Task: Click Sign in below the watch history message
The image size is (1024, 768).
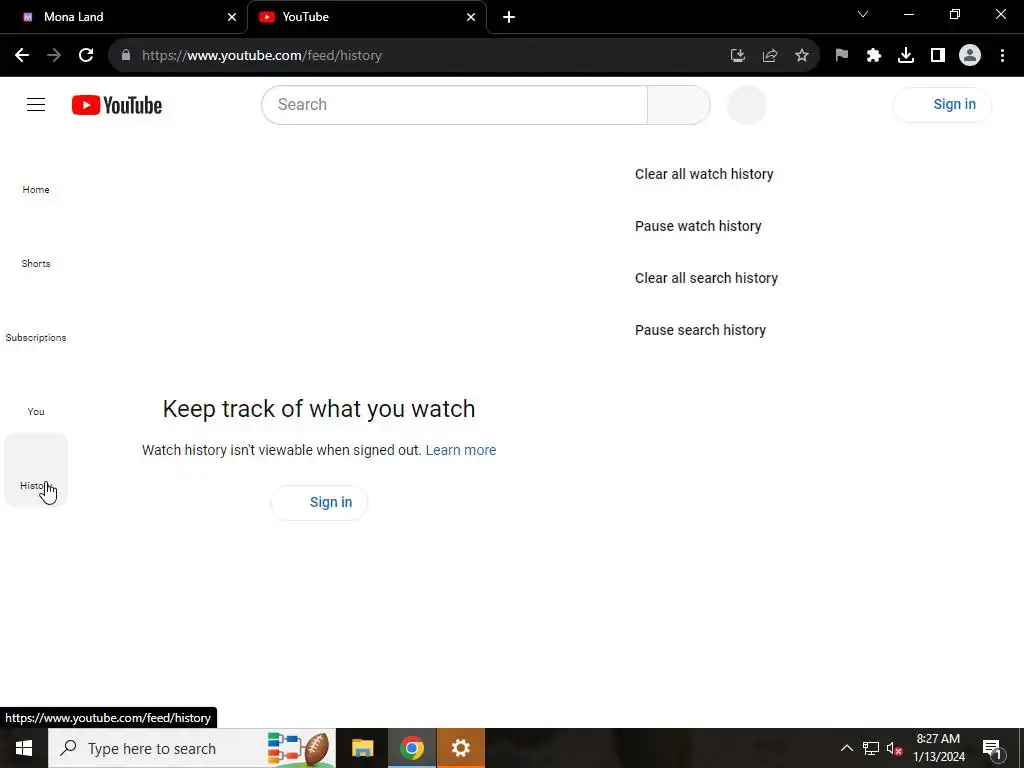Action: click(x=319, y=502)
